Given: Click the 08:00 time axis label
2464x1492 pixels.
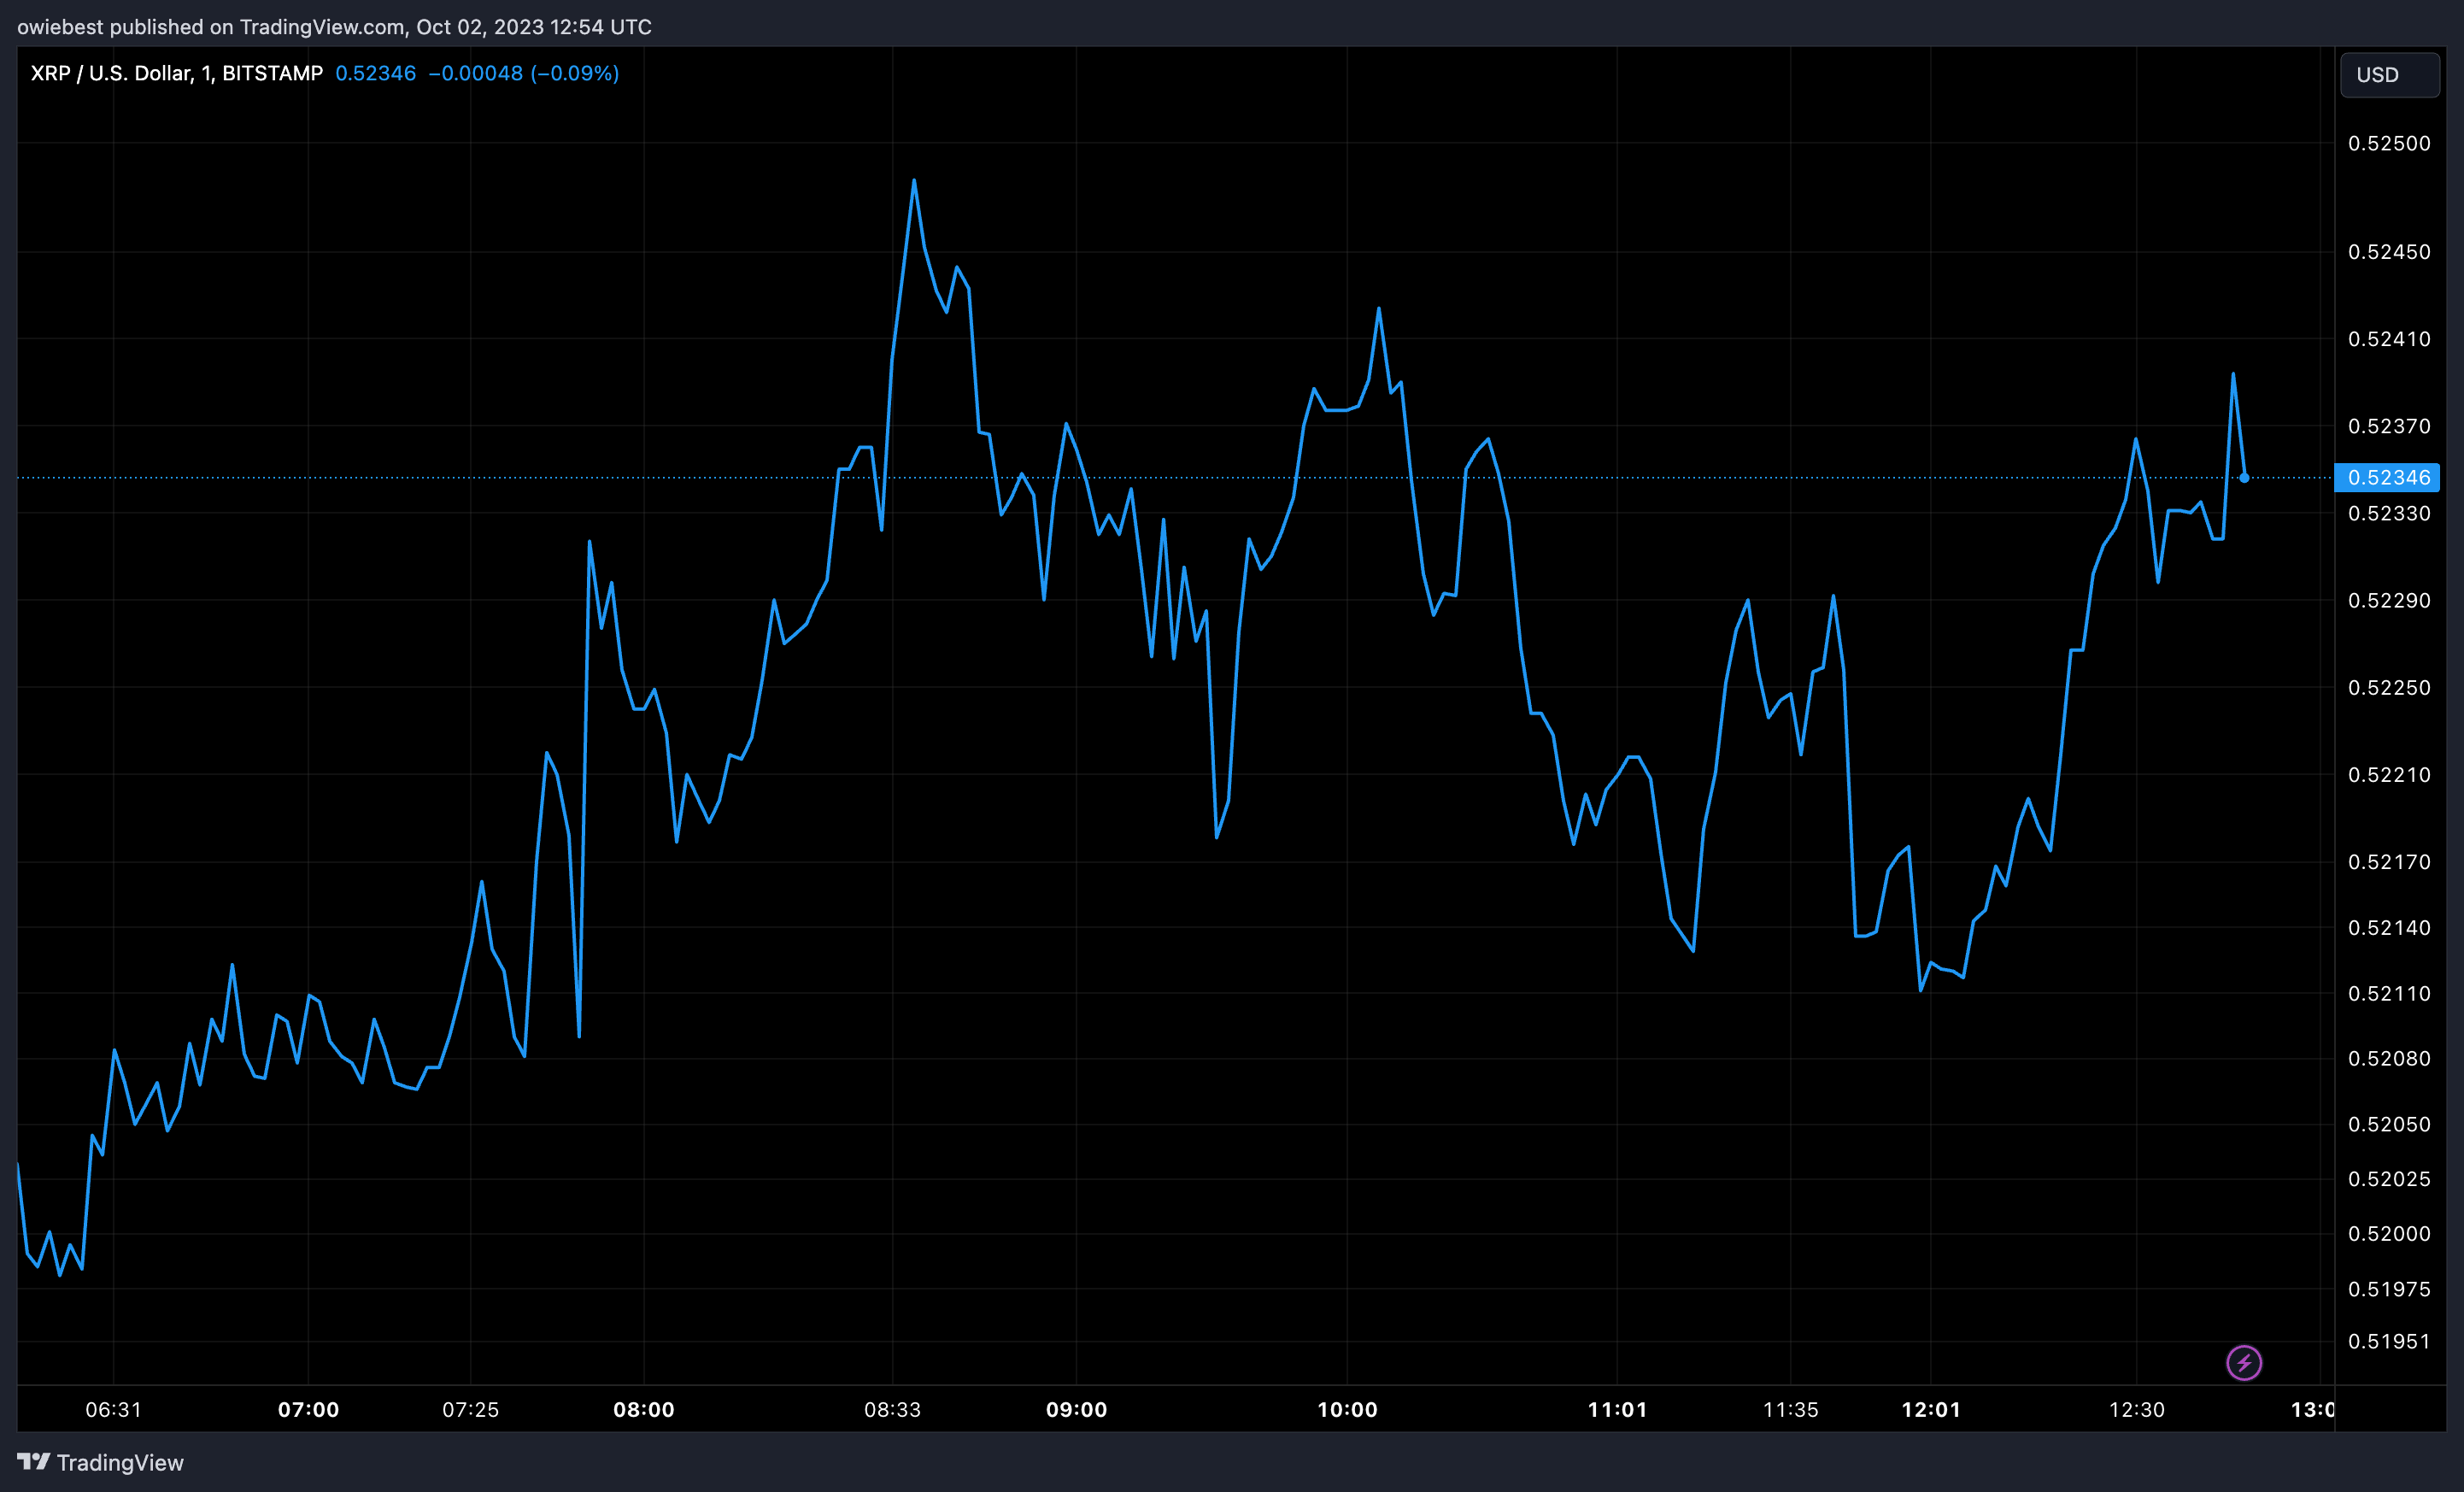Looking at the screenshot, I should 643,1409.
